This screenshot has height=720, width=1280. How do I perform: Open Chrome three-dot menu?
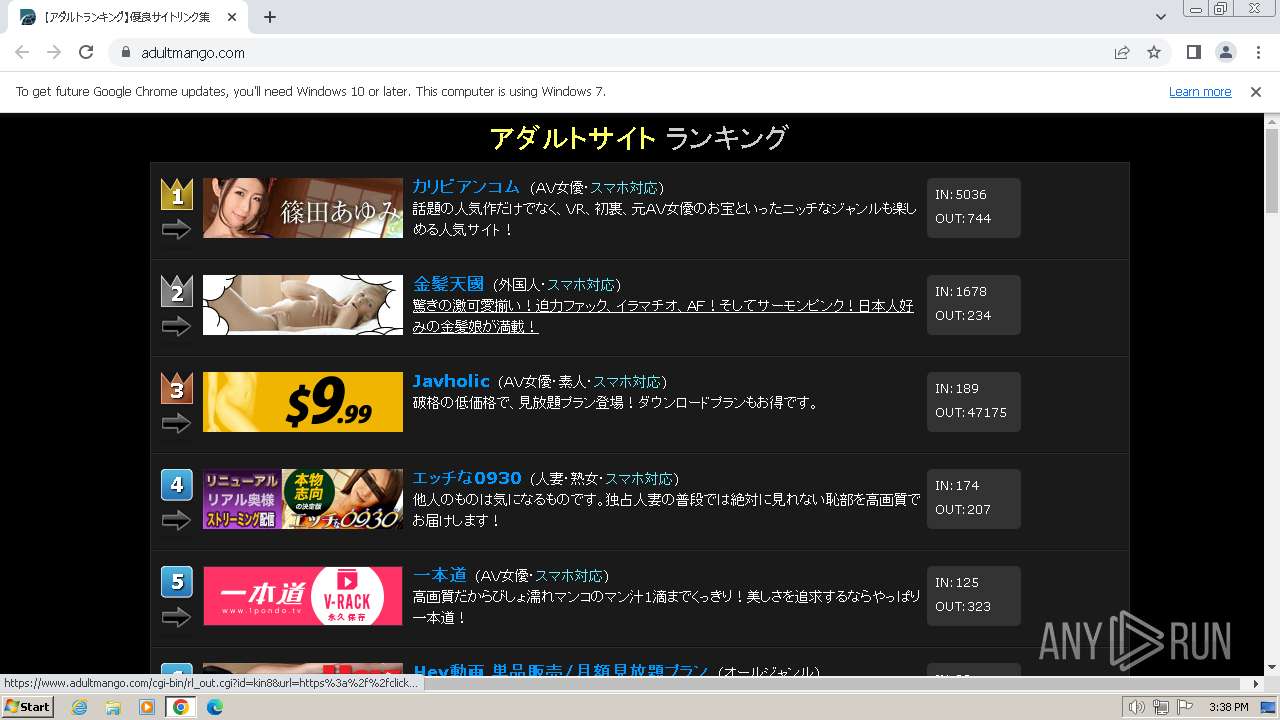click(x=1258, y=52)
